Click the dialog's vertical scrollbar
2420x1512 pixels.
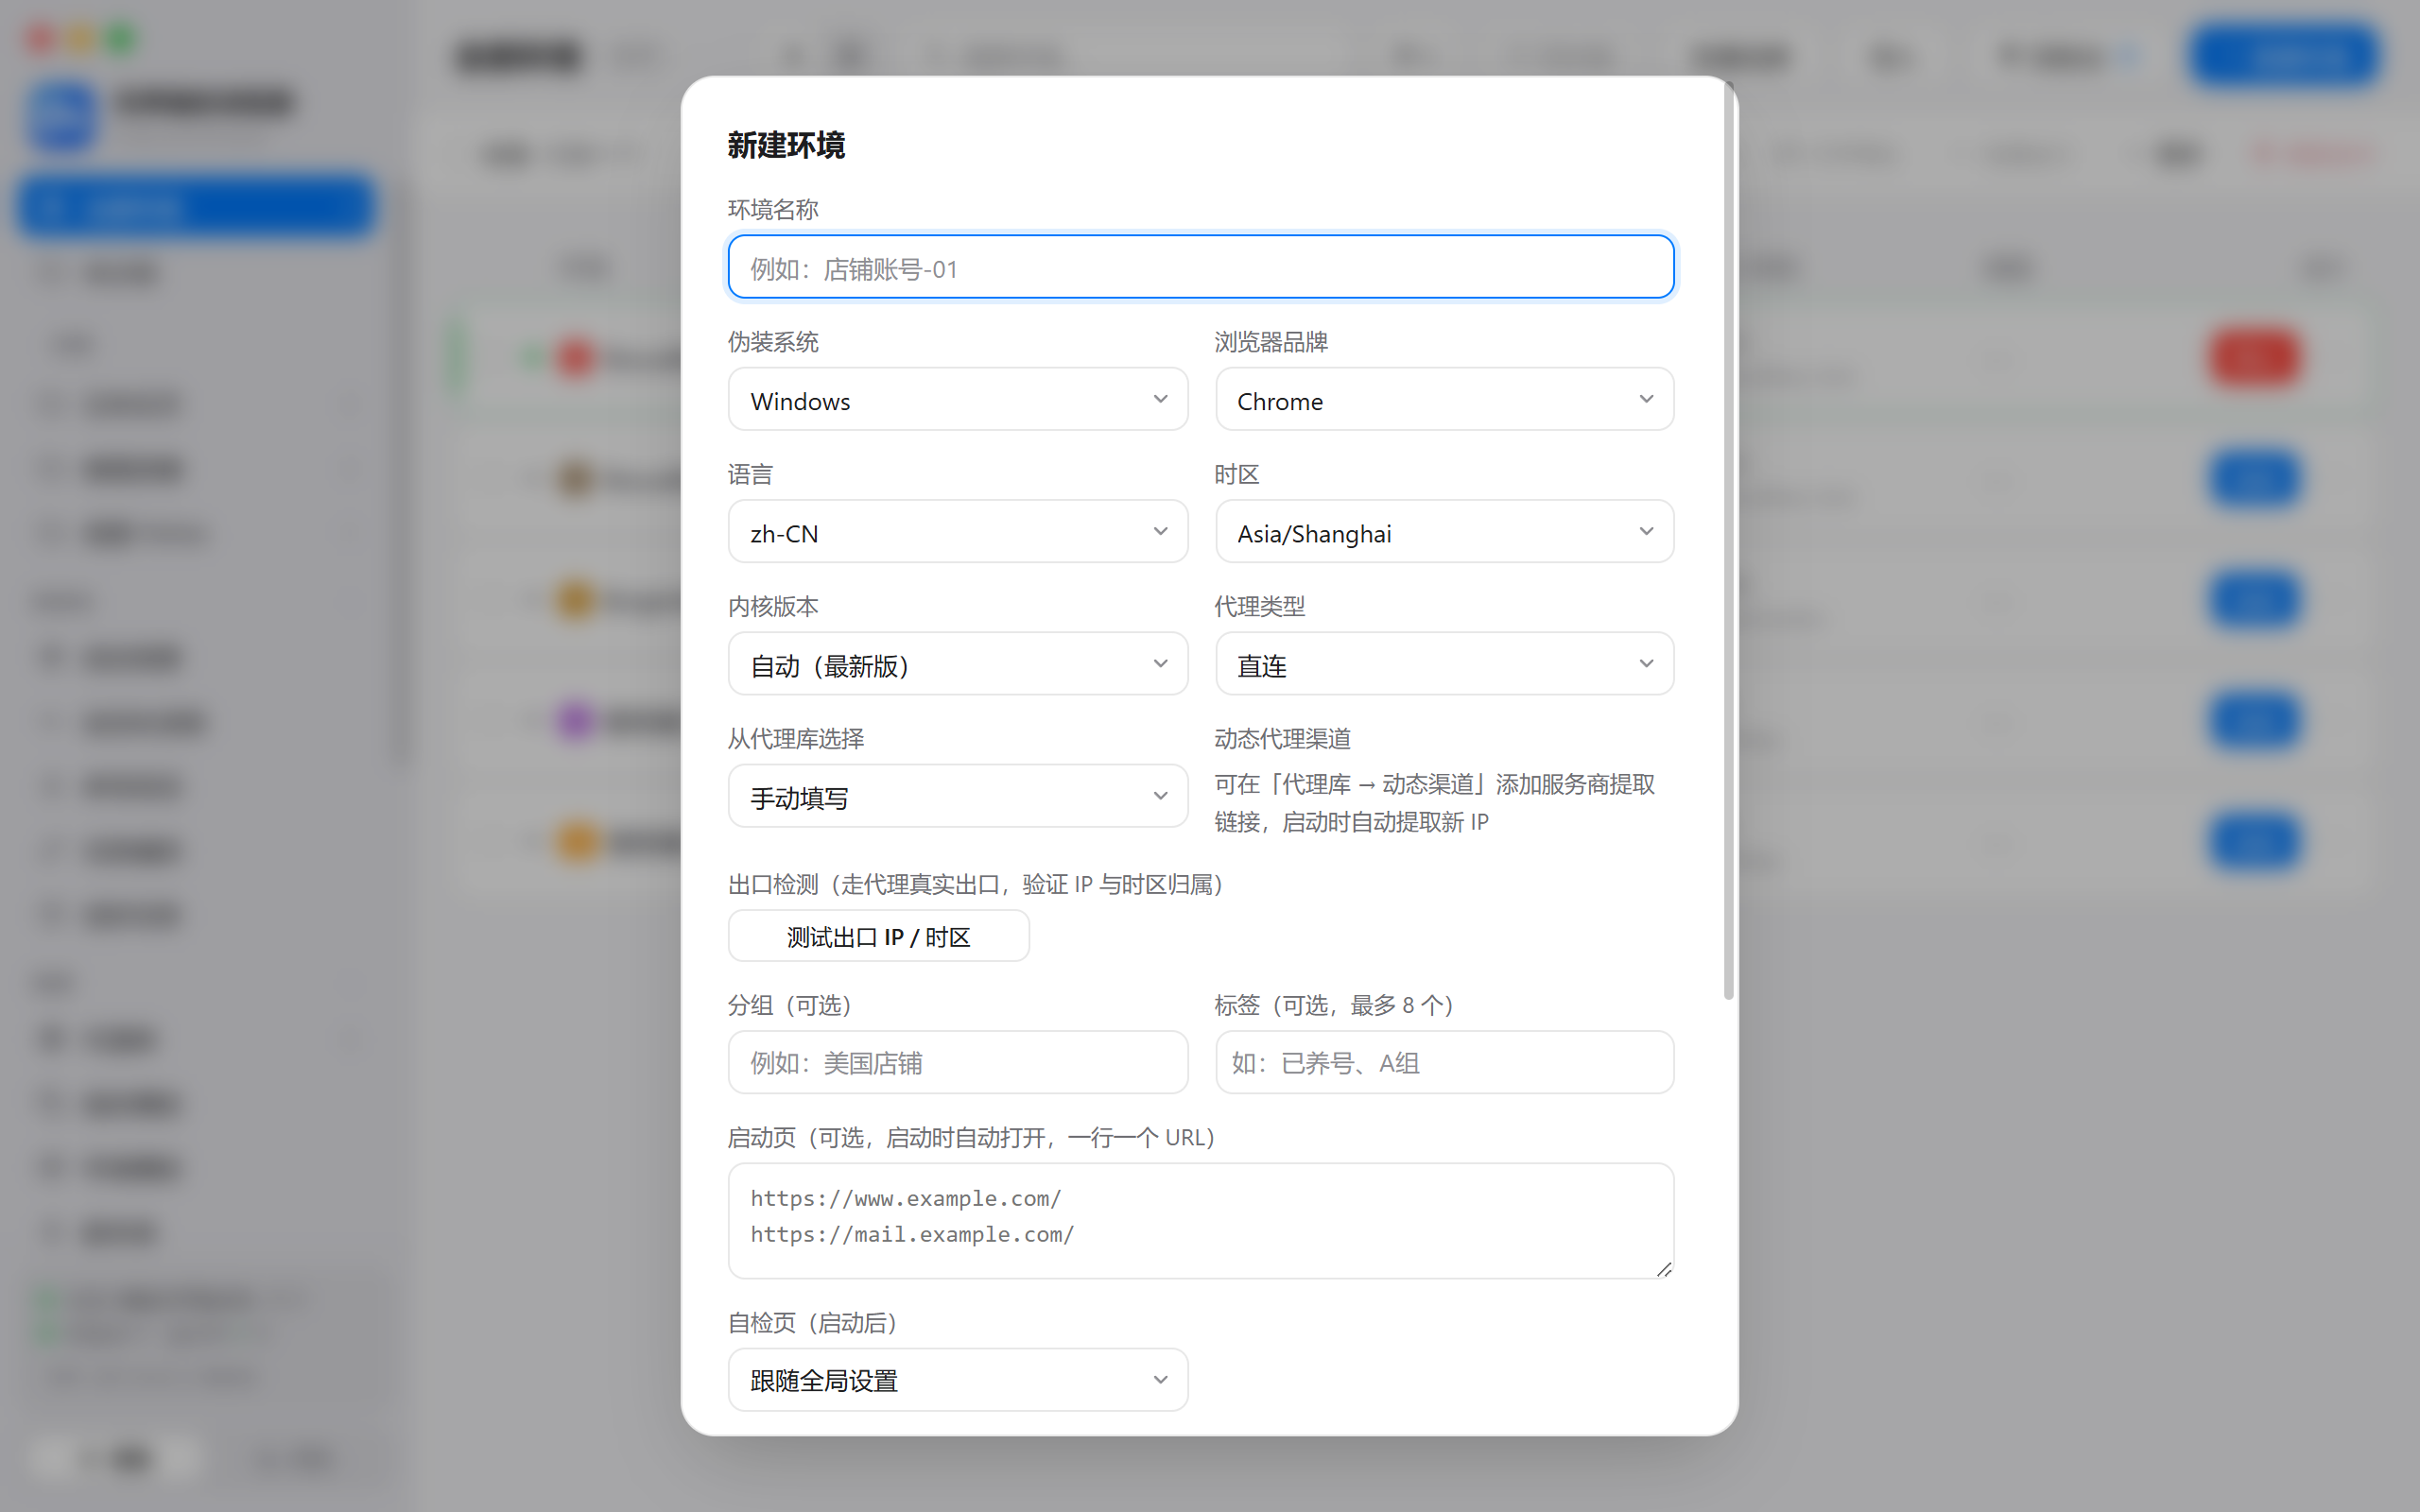(x=1728, y=540)
